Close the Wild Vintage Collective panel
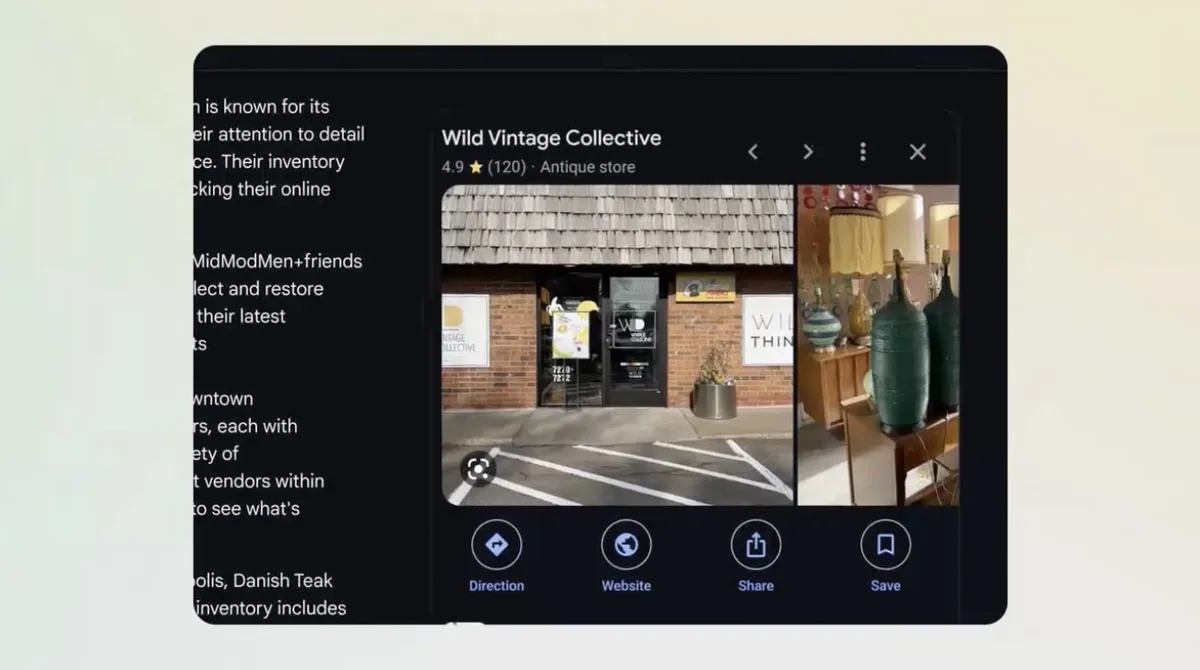The image size is (1200, 670). [x=918, y=152]
